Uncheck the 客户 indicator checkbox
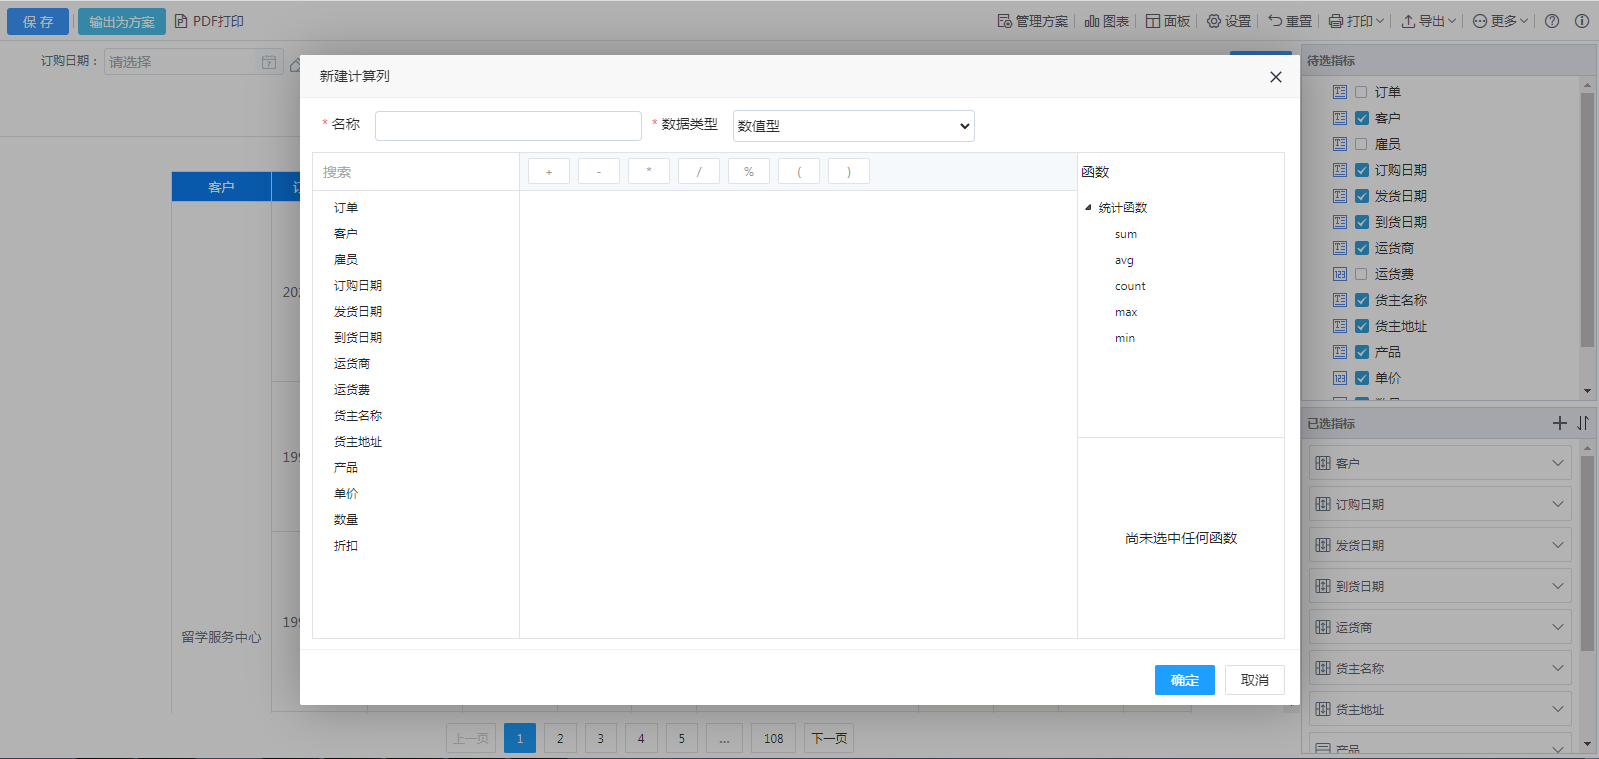1599x759 pixels. click(1361, 118)
